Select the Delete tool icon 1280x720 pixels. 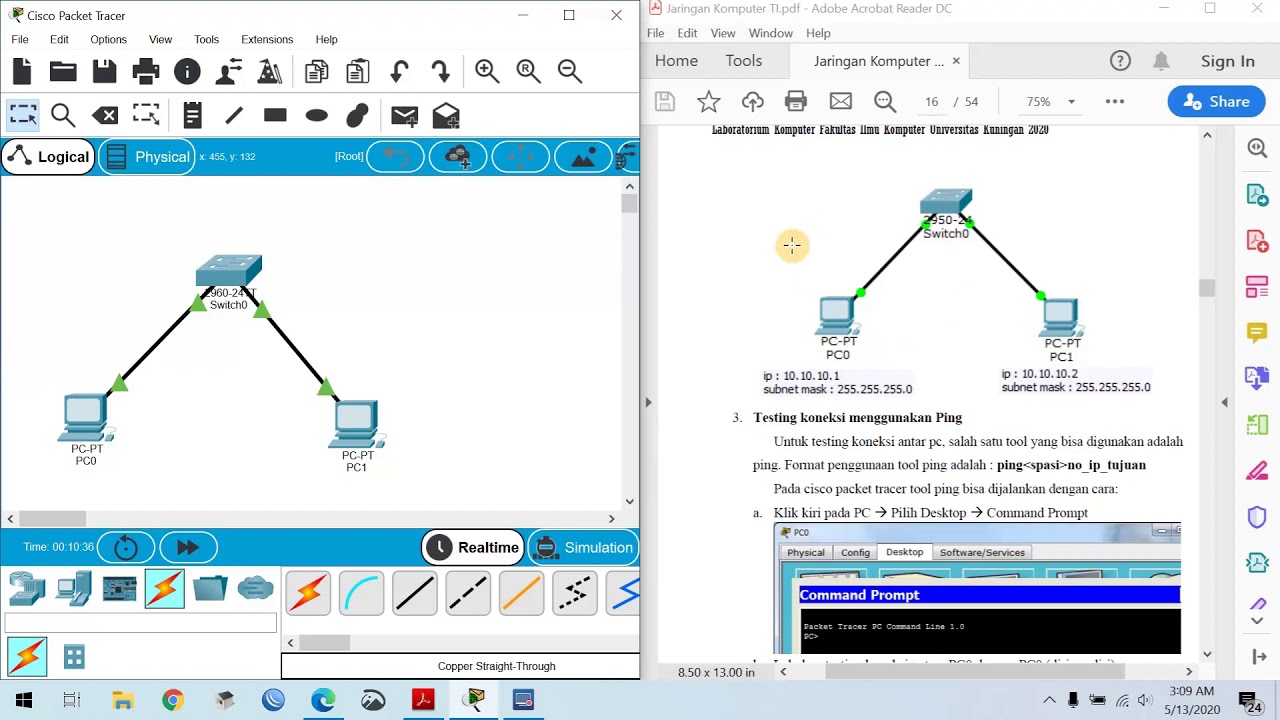(105, 116)
